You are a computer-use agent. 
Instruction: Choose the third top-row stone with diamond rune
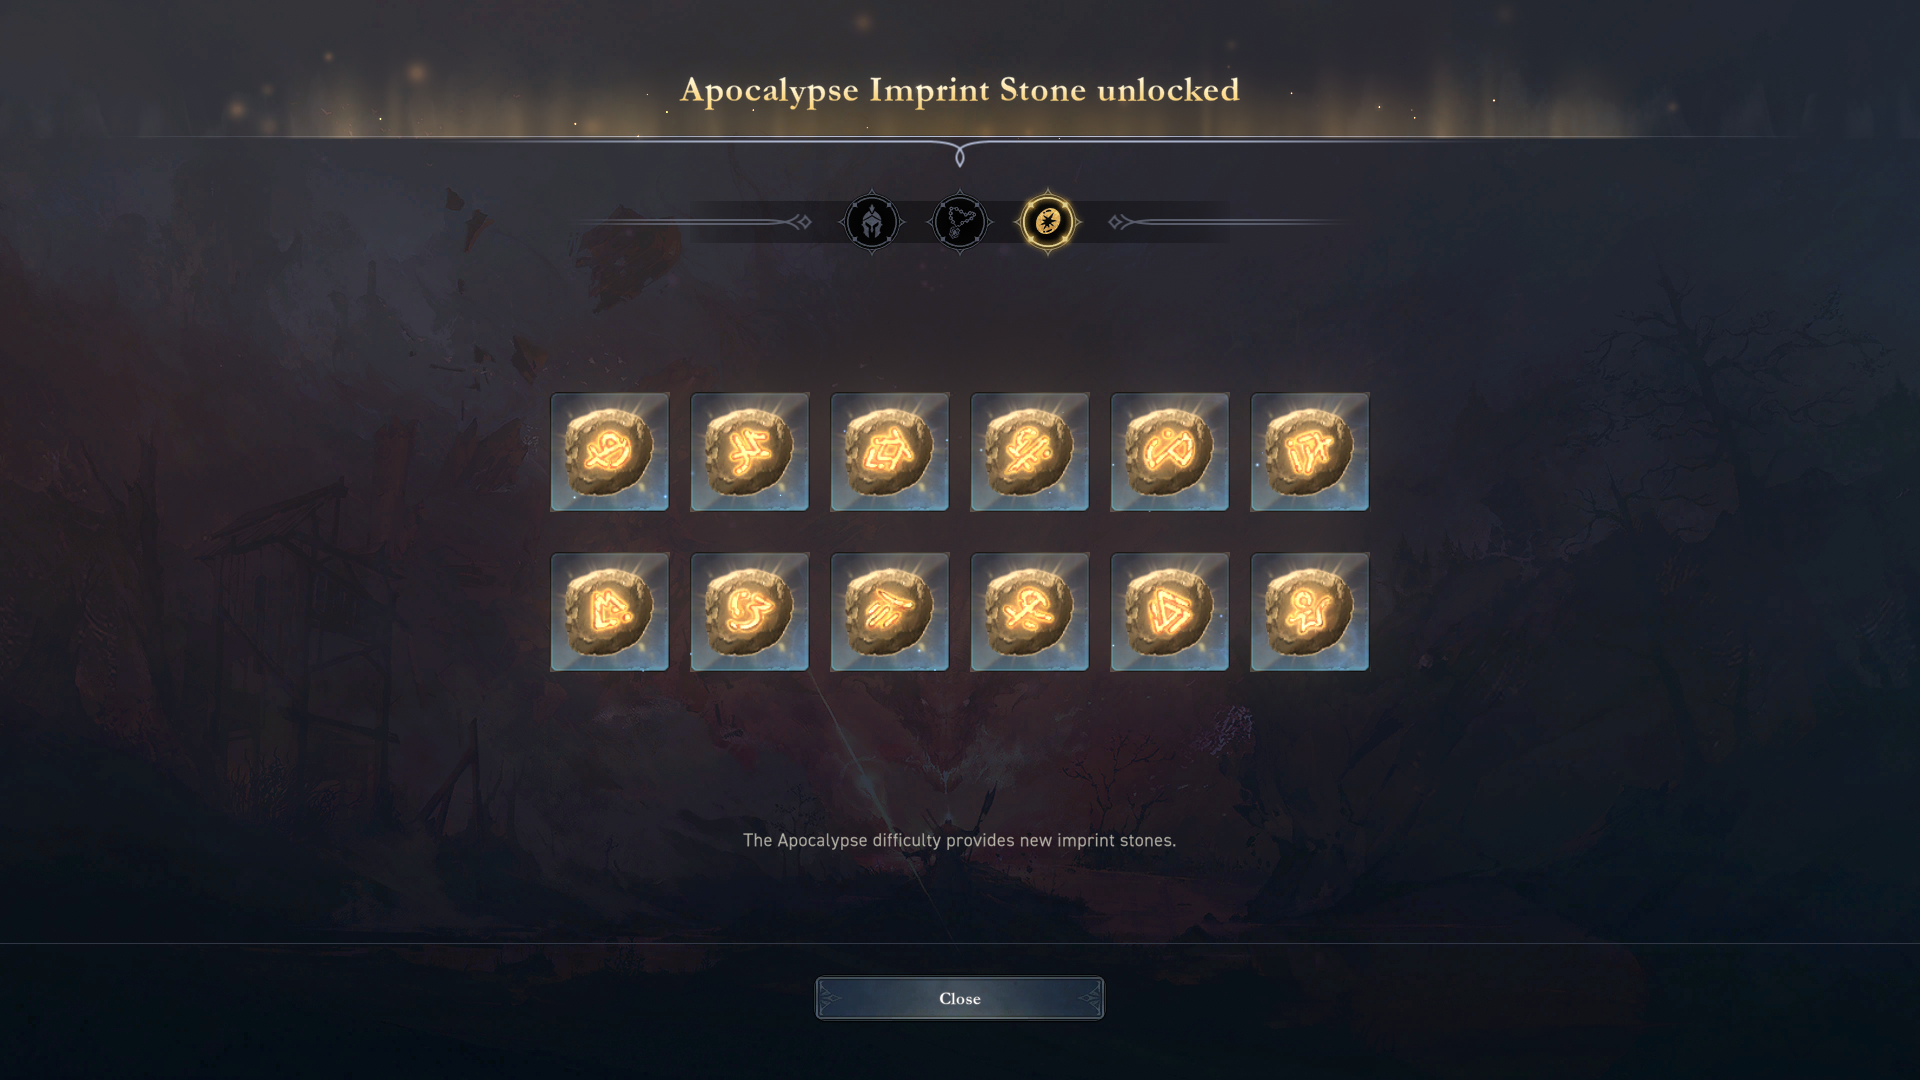tap(890, 452)
